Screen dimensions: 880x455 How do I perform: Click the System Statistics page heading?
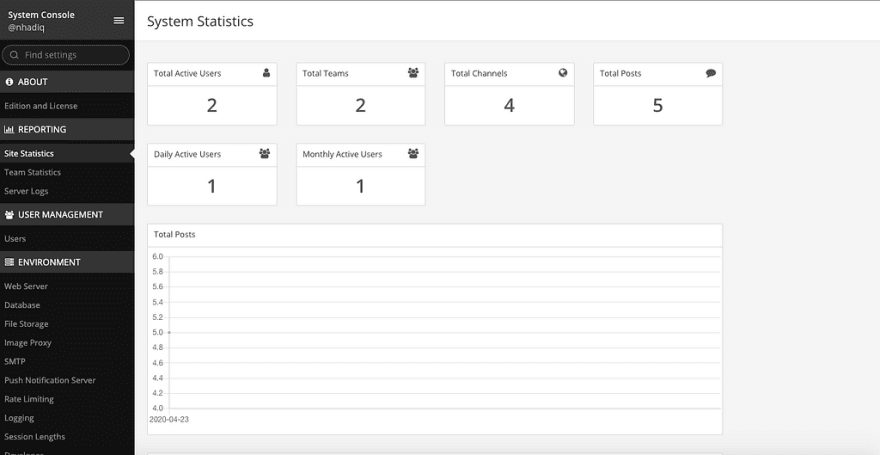pyautogui.click(x=200, y=21)
